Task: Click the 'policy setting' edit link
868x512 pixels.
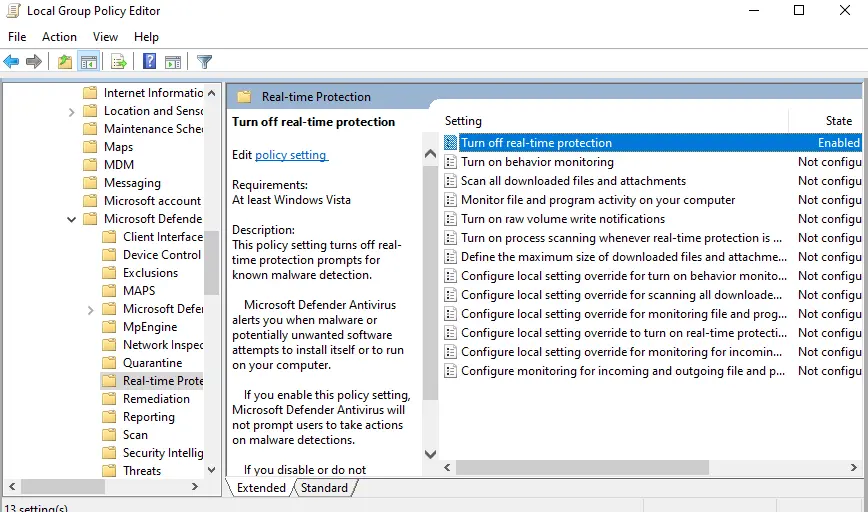Action: [291, 155]
